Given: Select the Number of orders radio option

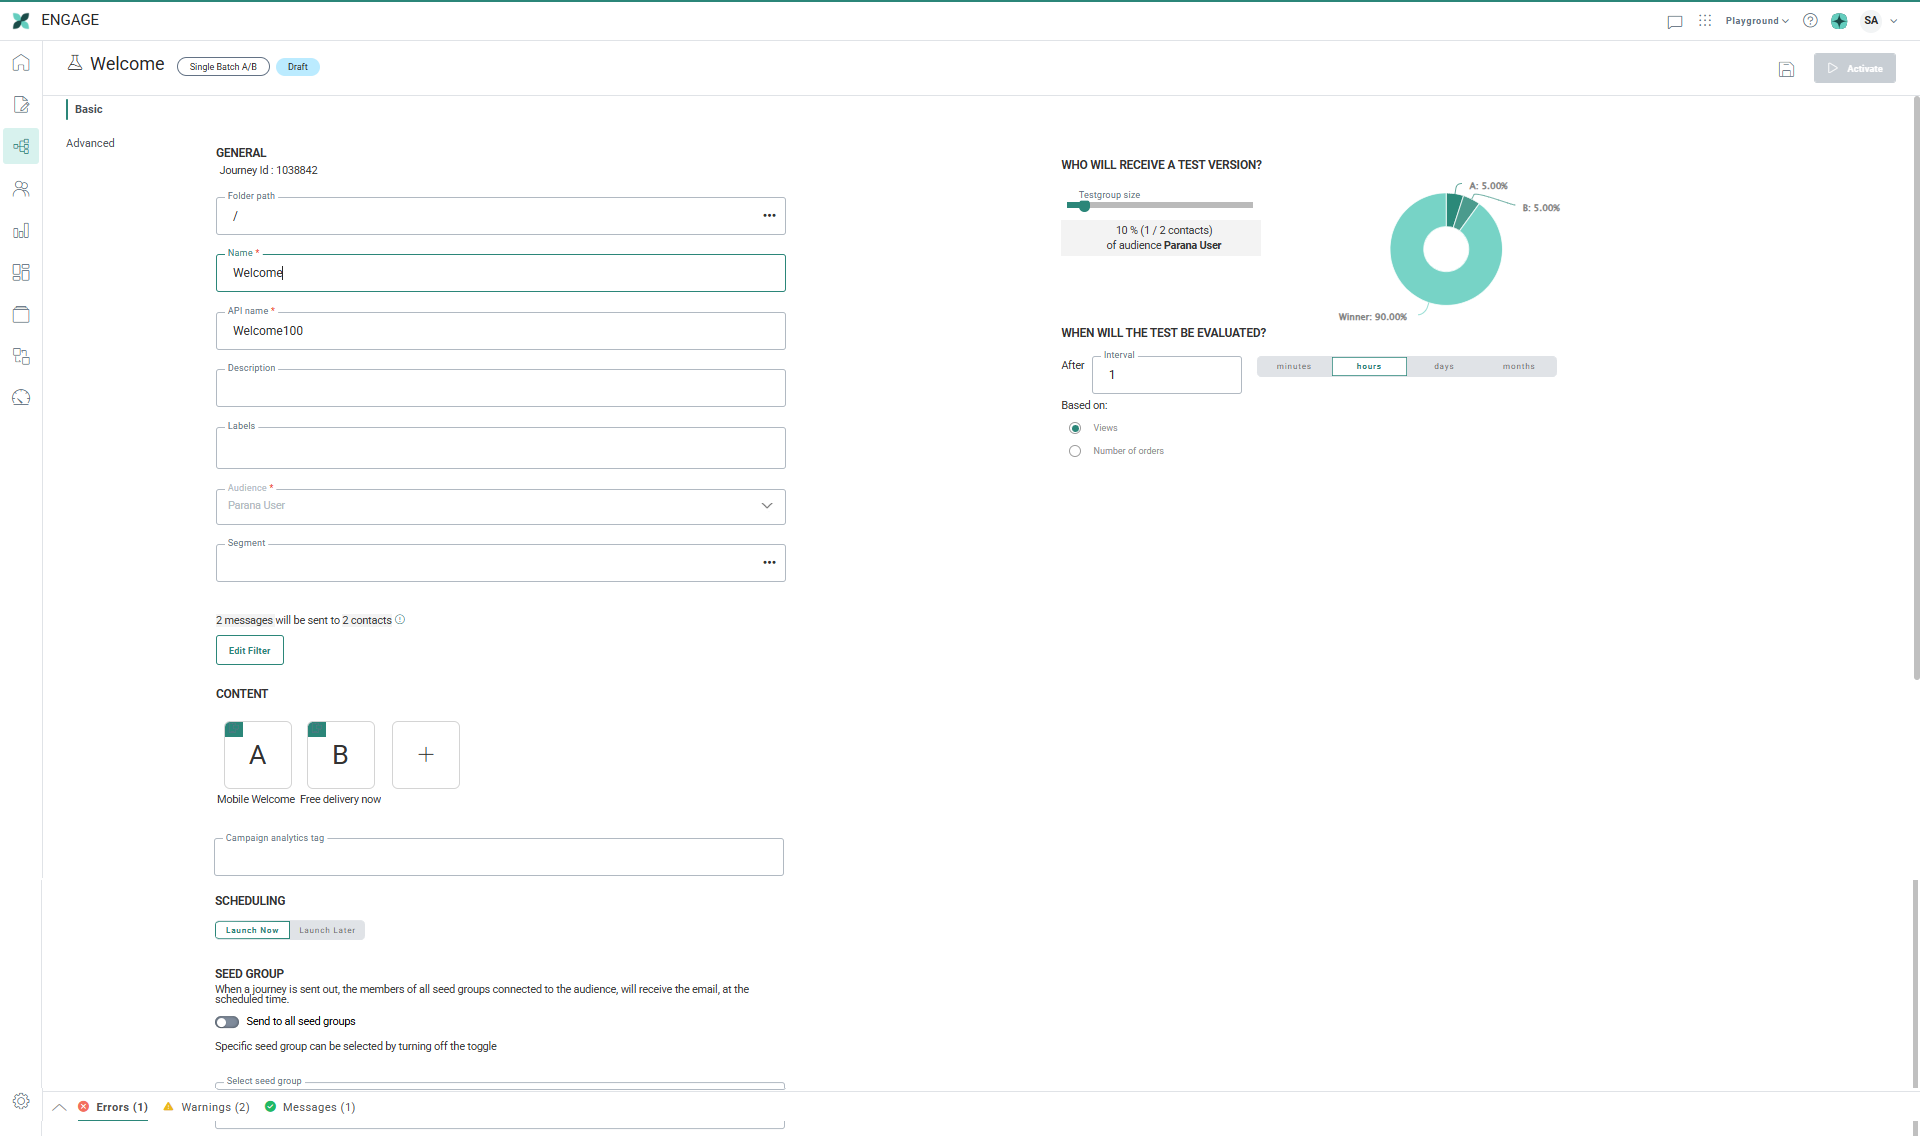Looking at the screenshot, I should pyautogui.click(x=1075, y=451).
